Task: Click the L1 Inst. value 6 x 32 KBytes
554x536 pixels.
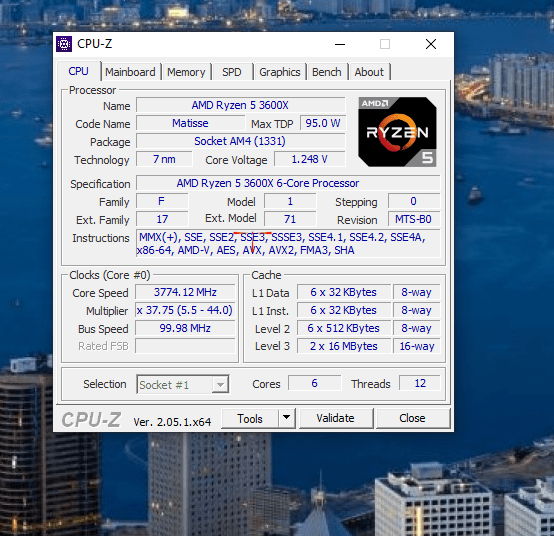Action: click(344, 311)
